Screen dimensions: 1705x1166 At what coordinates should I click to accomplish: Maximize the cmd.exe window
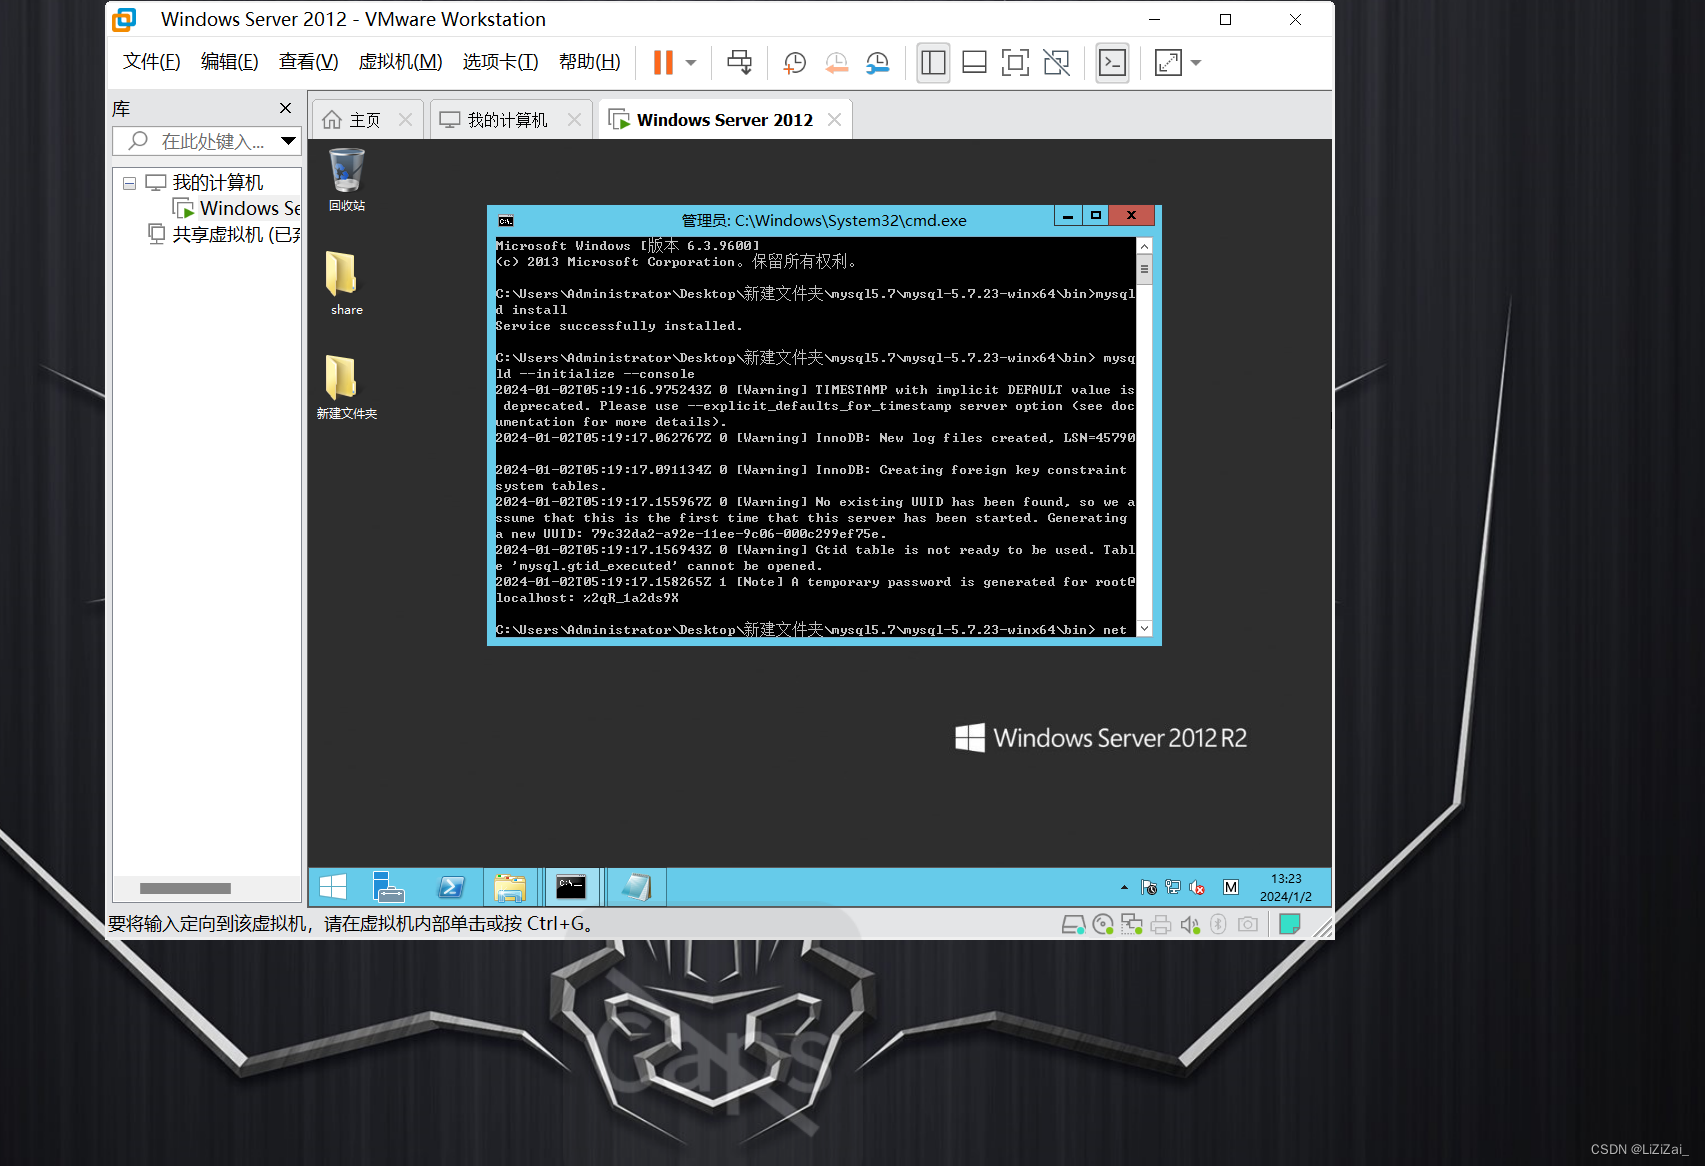(x=1096, y=215)
